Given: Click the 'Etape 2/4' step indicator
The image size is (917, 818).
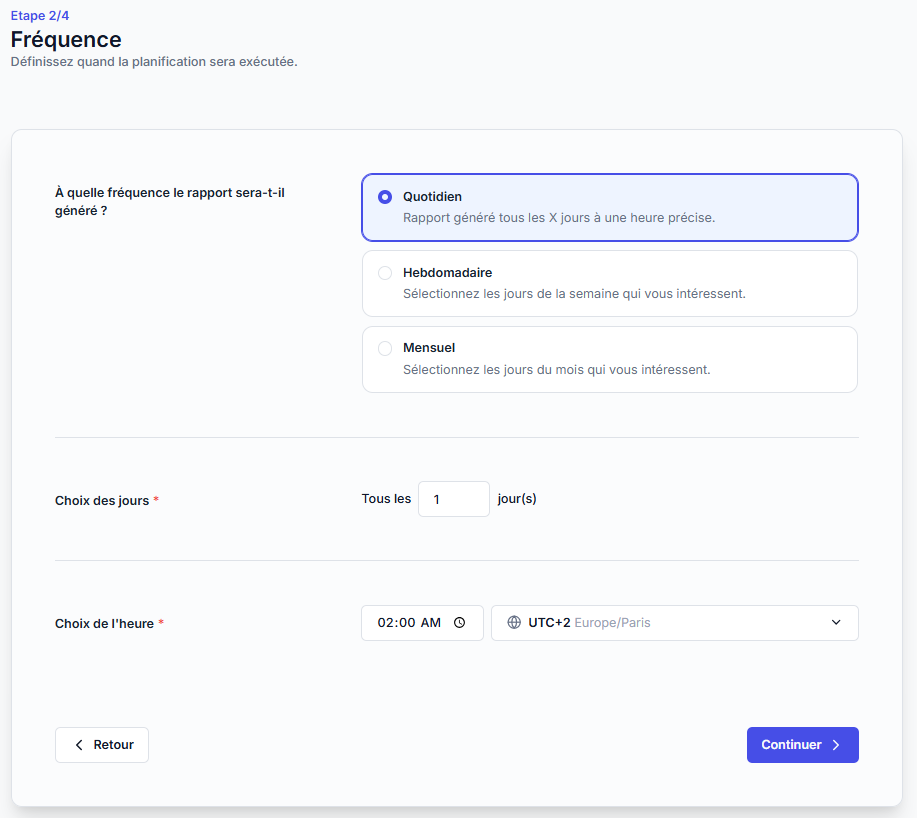Looking at the screenshot, I should point(40,16).
